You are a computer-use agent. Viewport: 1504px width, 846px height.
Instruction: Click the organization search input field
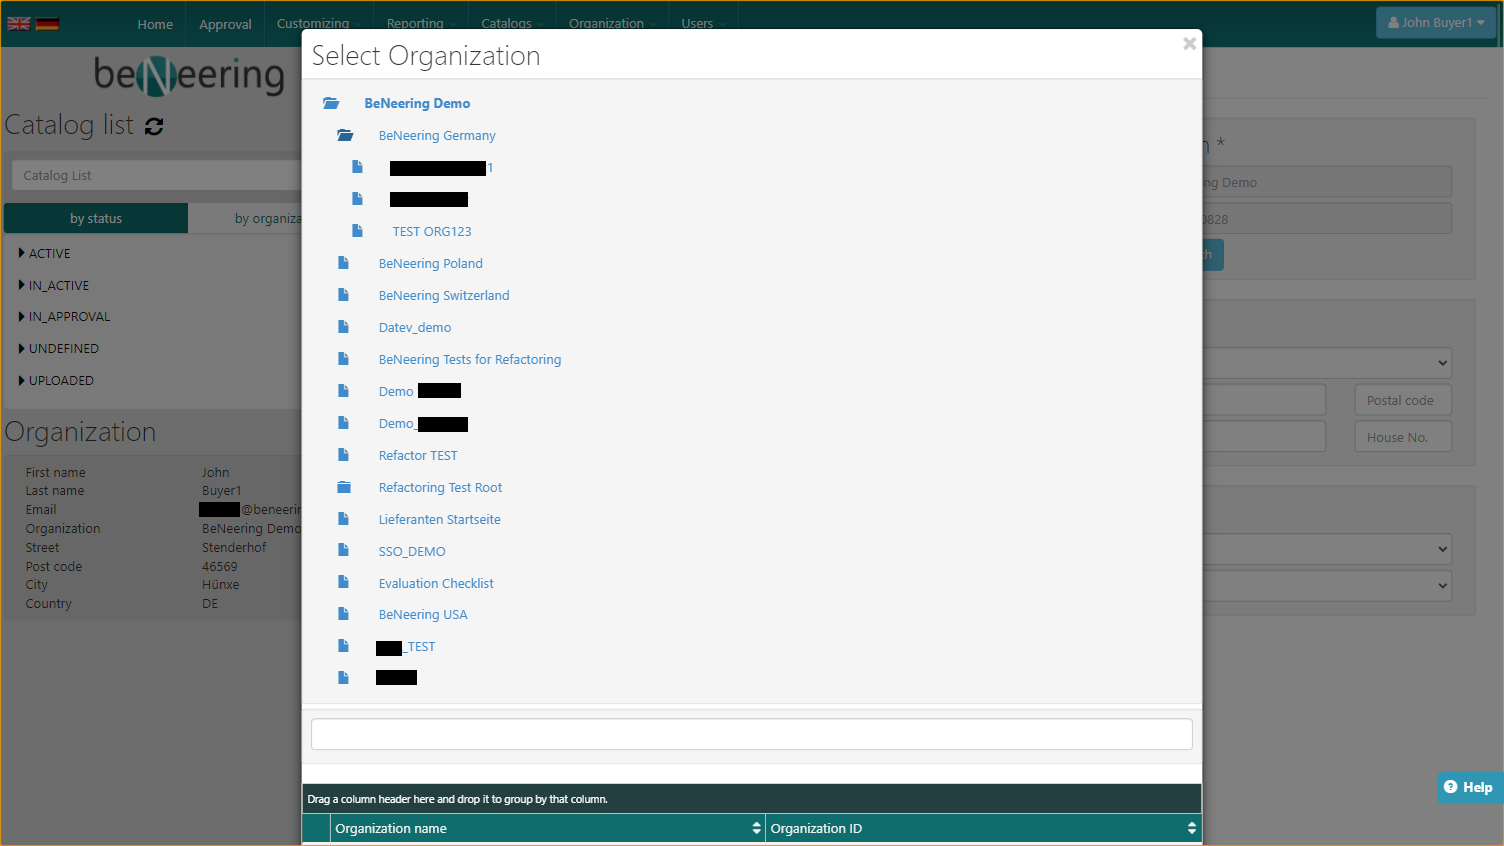tap(751, 734)
